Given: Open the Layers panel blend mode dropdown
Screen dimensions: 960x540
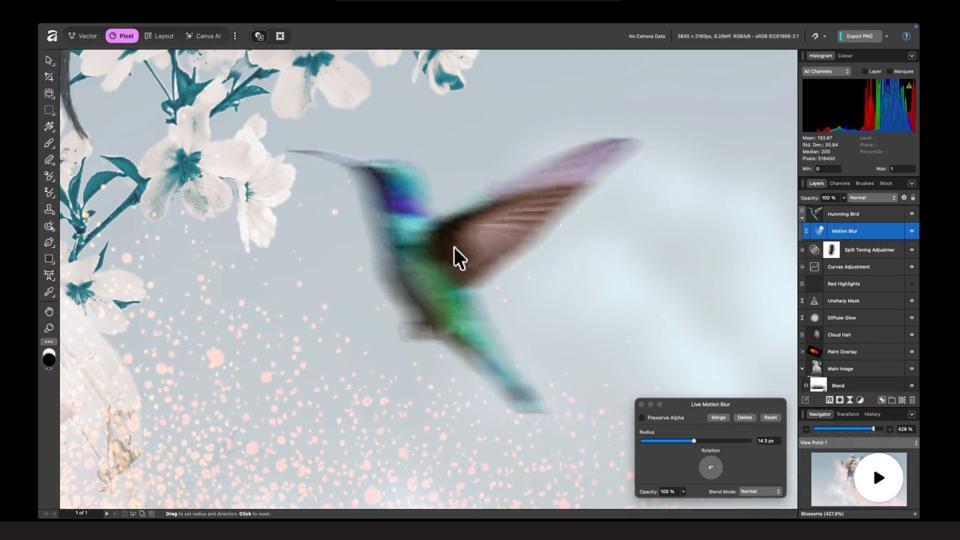Looking at the screenshot, I should pyautogui.click(x=872, y=198).
